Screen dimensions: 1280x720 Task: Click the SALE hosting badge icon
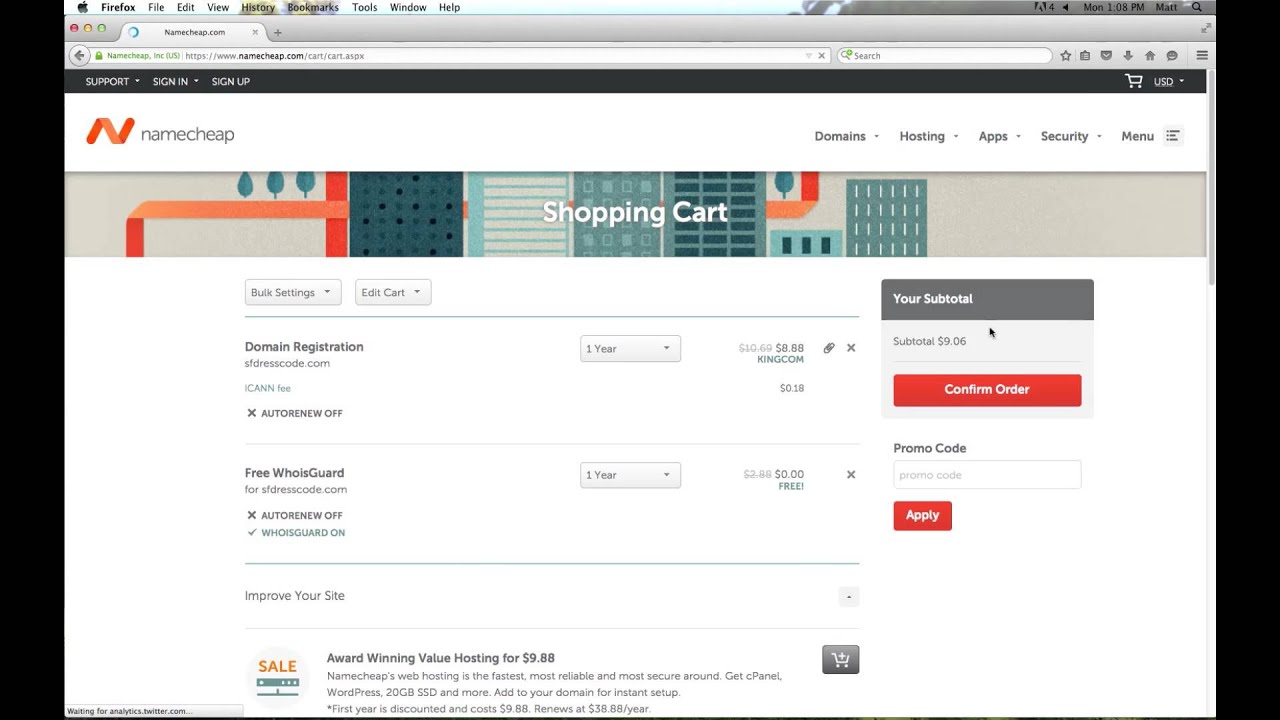click(277, 677)
